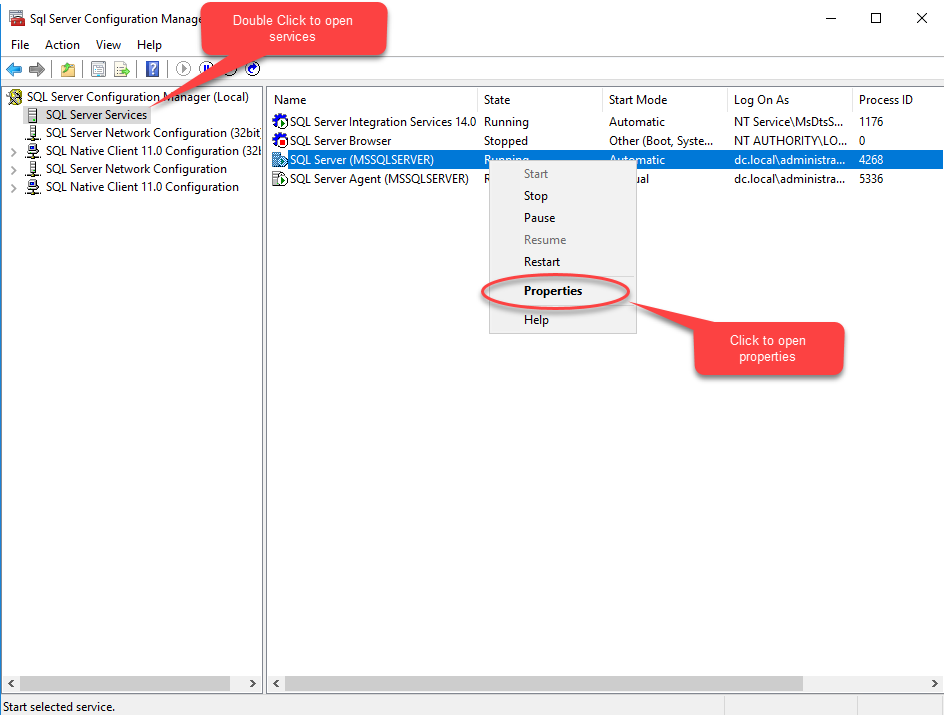Click the services list scrollbar right arrow
This screenshot has height=715, width=944.
click(x=934, y=684)
